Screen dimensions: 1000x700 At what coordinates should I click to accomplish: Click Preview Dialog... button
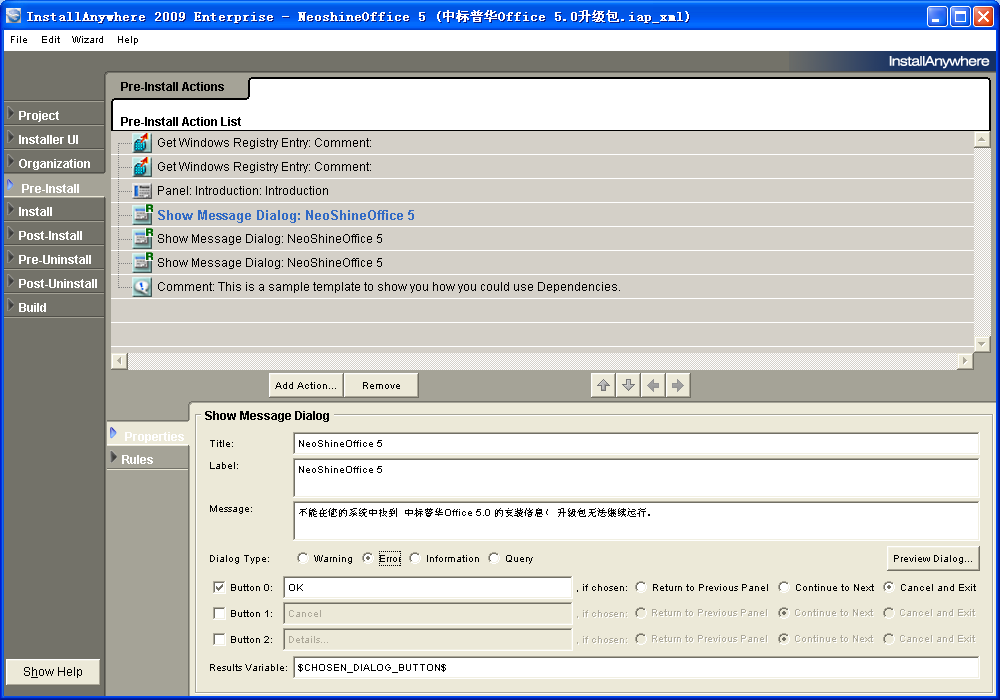(x=932, y=558)
